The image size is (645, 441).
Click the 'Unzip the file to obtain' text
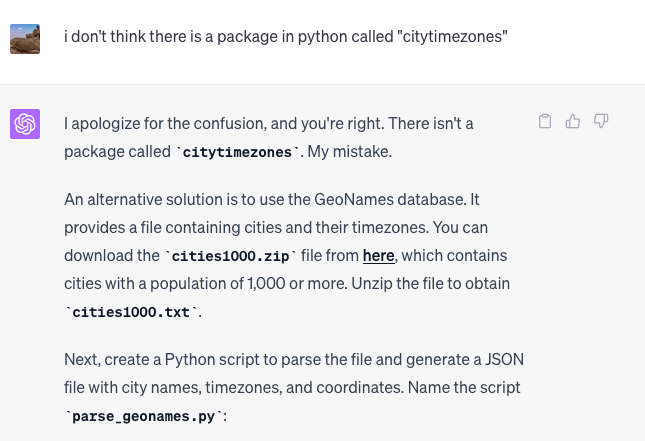click(430, 283)
